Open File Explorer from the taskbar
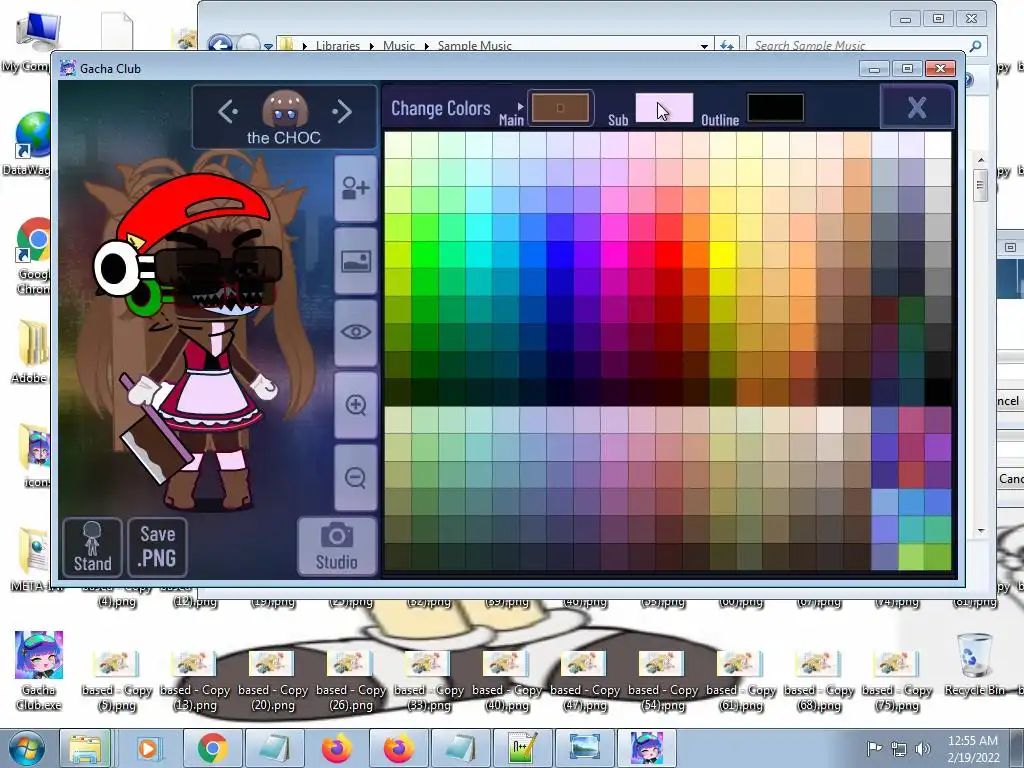Screen dimensions: 1024x768 [86, 748]
